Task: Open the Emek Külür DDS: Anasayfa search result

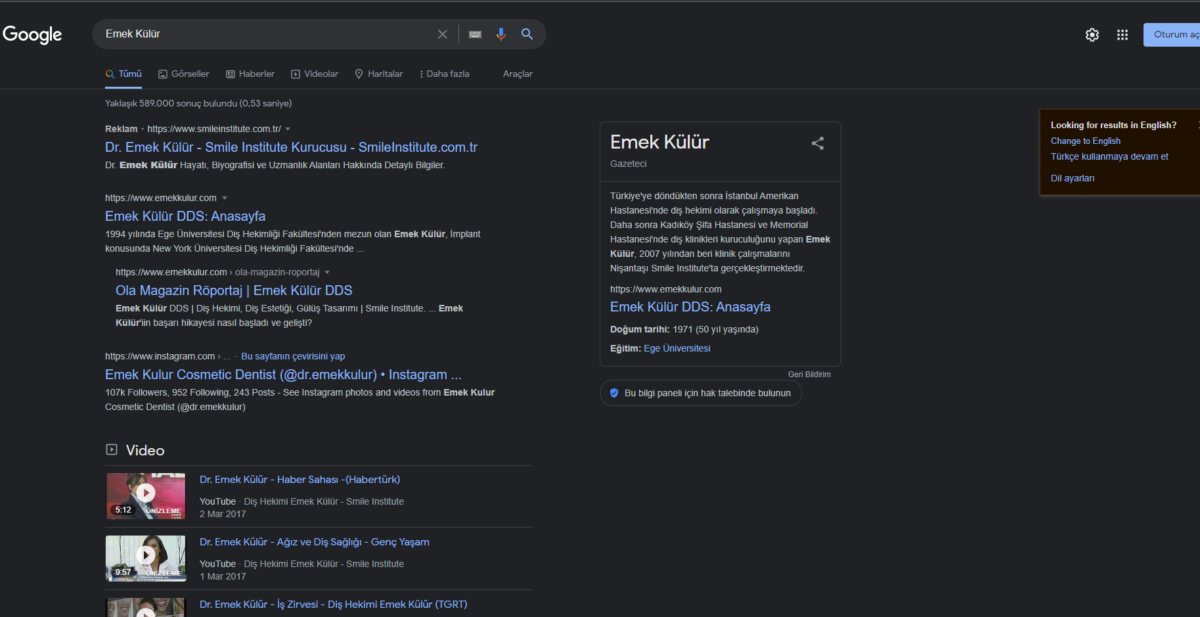Action: [185, 216]
